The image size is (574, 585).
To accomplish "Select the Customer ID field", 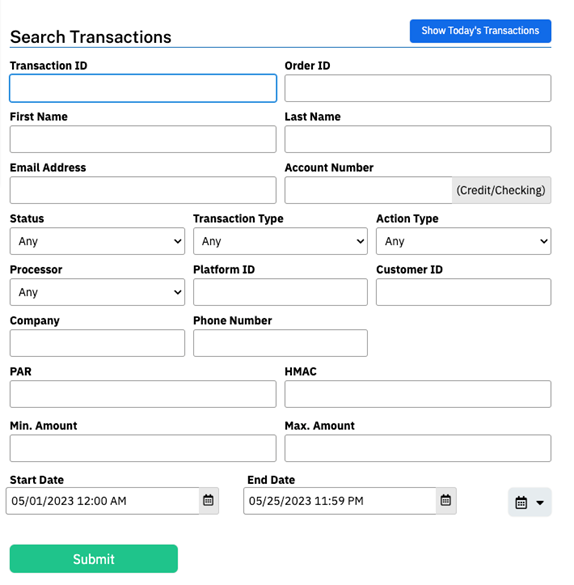I will pos(464,292).
